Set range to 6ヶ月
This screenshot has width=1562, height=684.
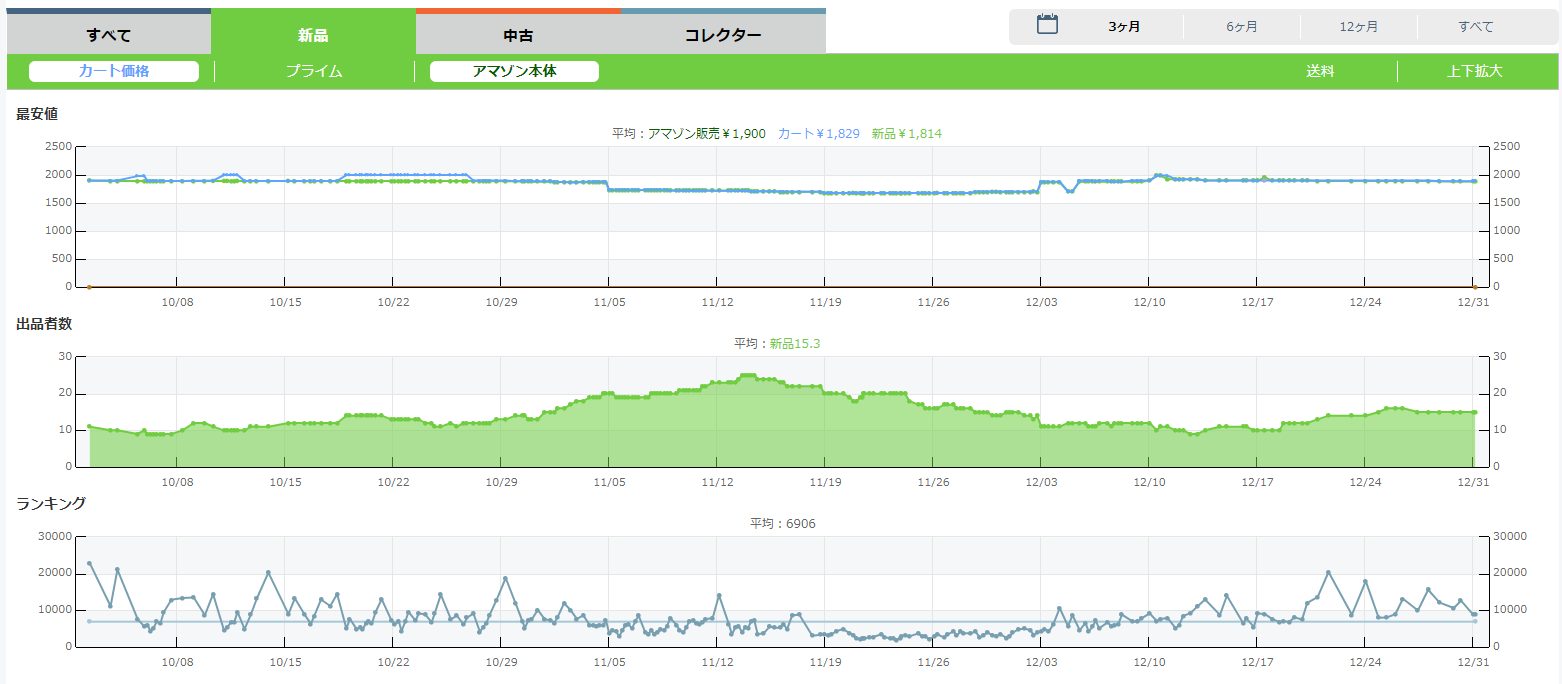[1241, 27]
